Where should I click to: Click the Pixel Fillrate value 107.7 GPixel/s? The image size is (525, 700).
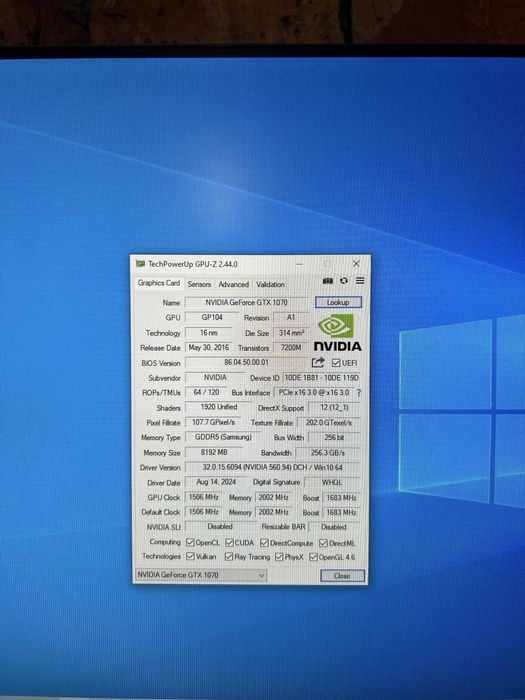(x=213, y=422)
